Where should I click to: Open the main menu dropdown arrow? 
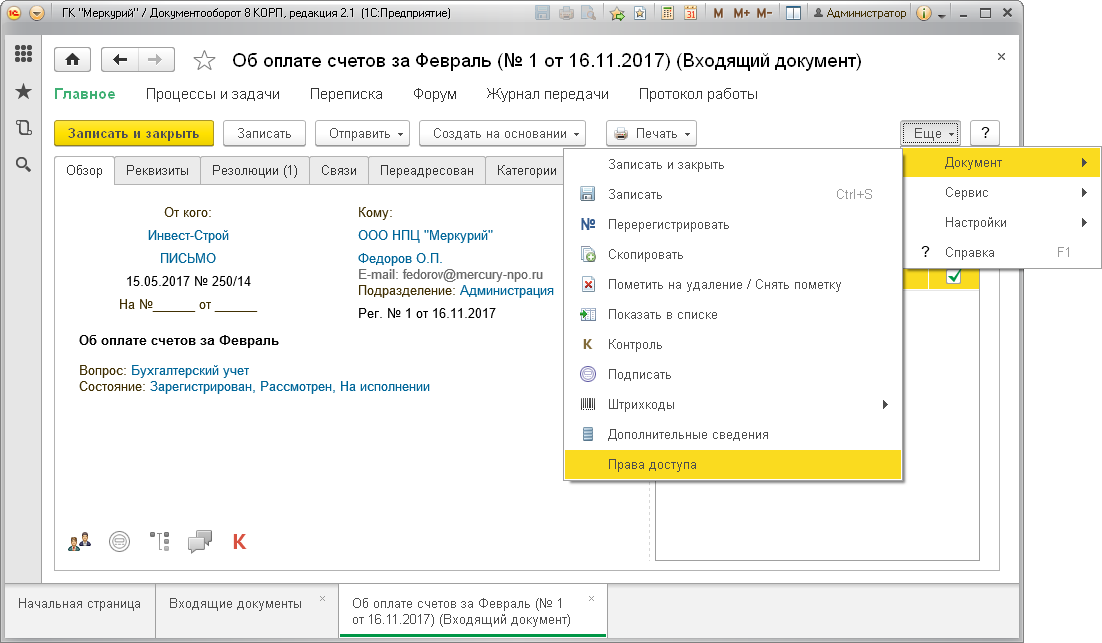click(x=37, y=13)
